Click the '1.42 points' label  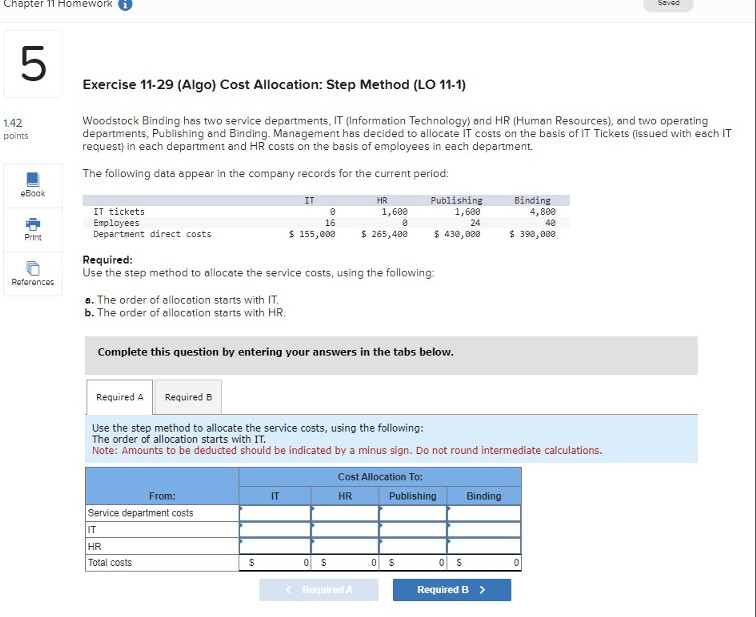pos(15,129)
